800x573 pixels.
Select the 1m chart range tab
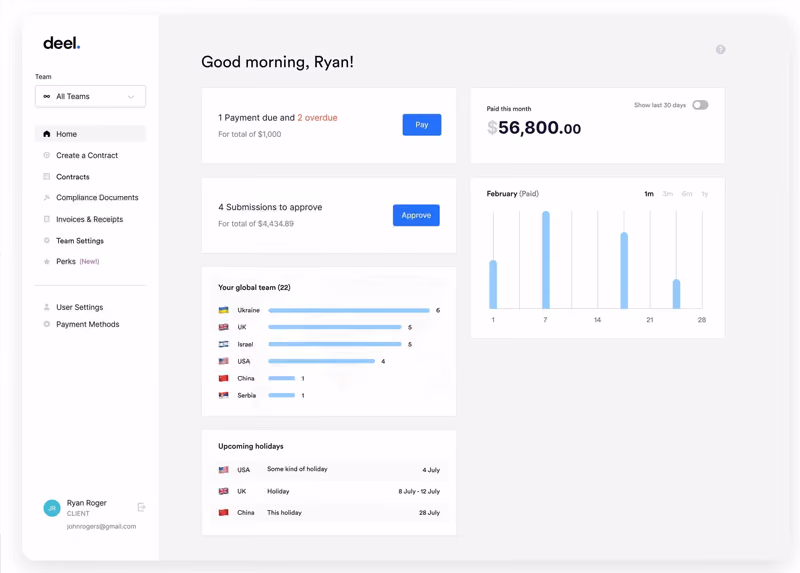tap(648, 194)
